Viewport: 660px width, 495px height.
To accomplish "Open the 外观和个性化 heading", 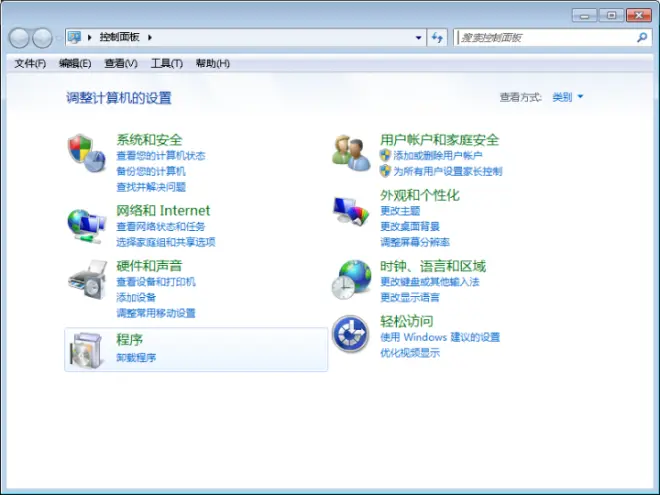I will coord(420,195).
